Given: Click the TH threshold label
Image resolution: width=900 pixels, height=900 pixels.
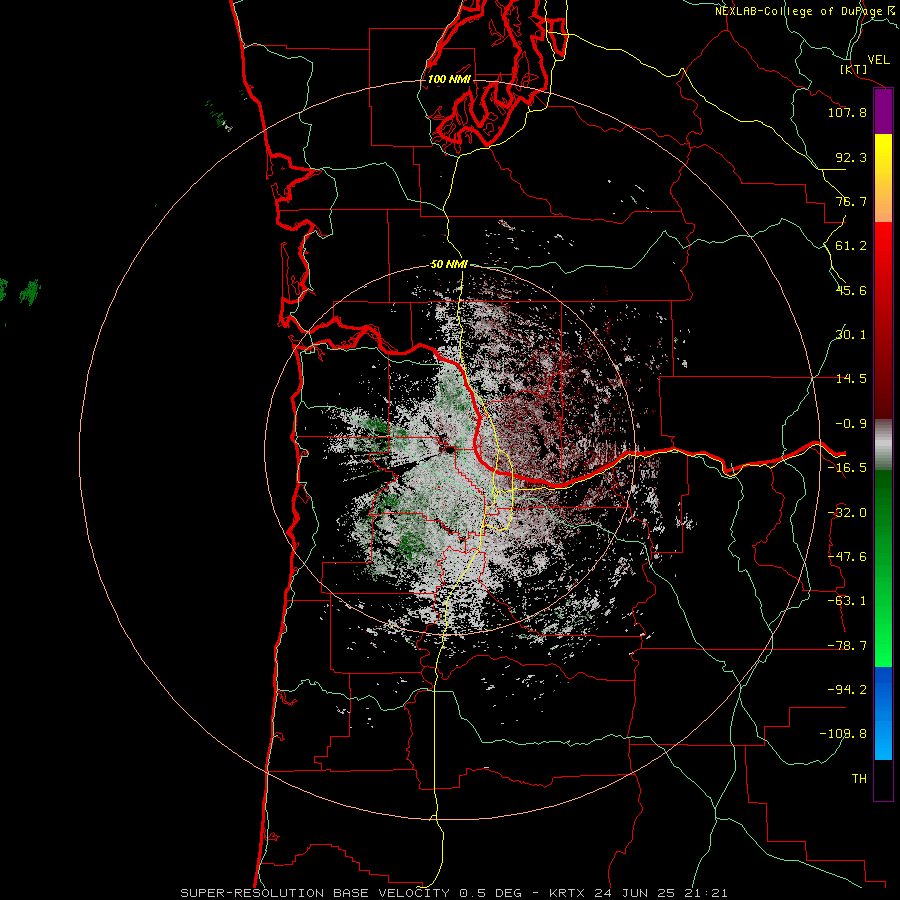Looking at the screenshot, I should (x=859, y=779).
